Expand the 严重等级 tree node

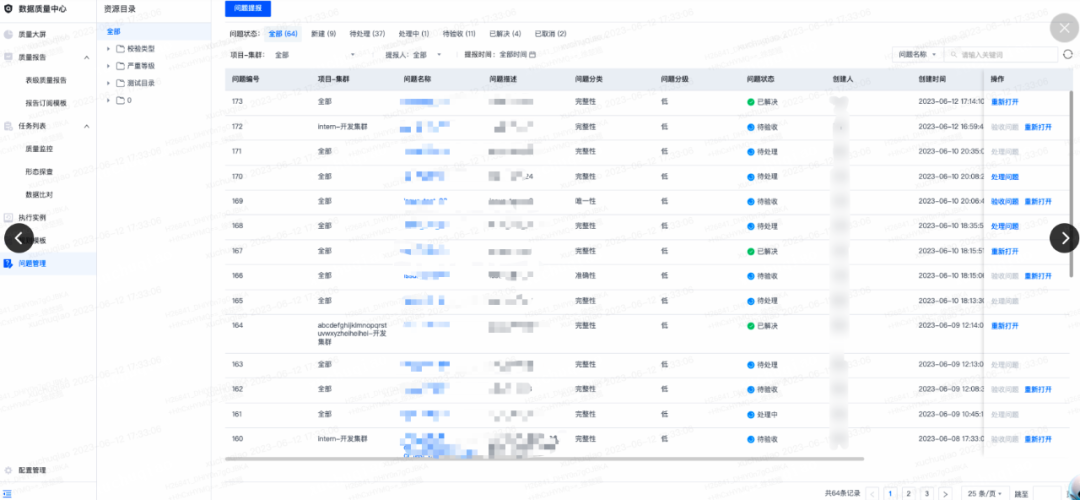pos(108,65)
